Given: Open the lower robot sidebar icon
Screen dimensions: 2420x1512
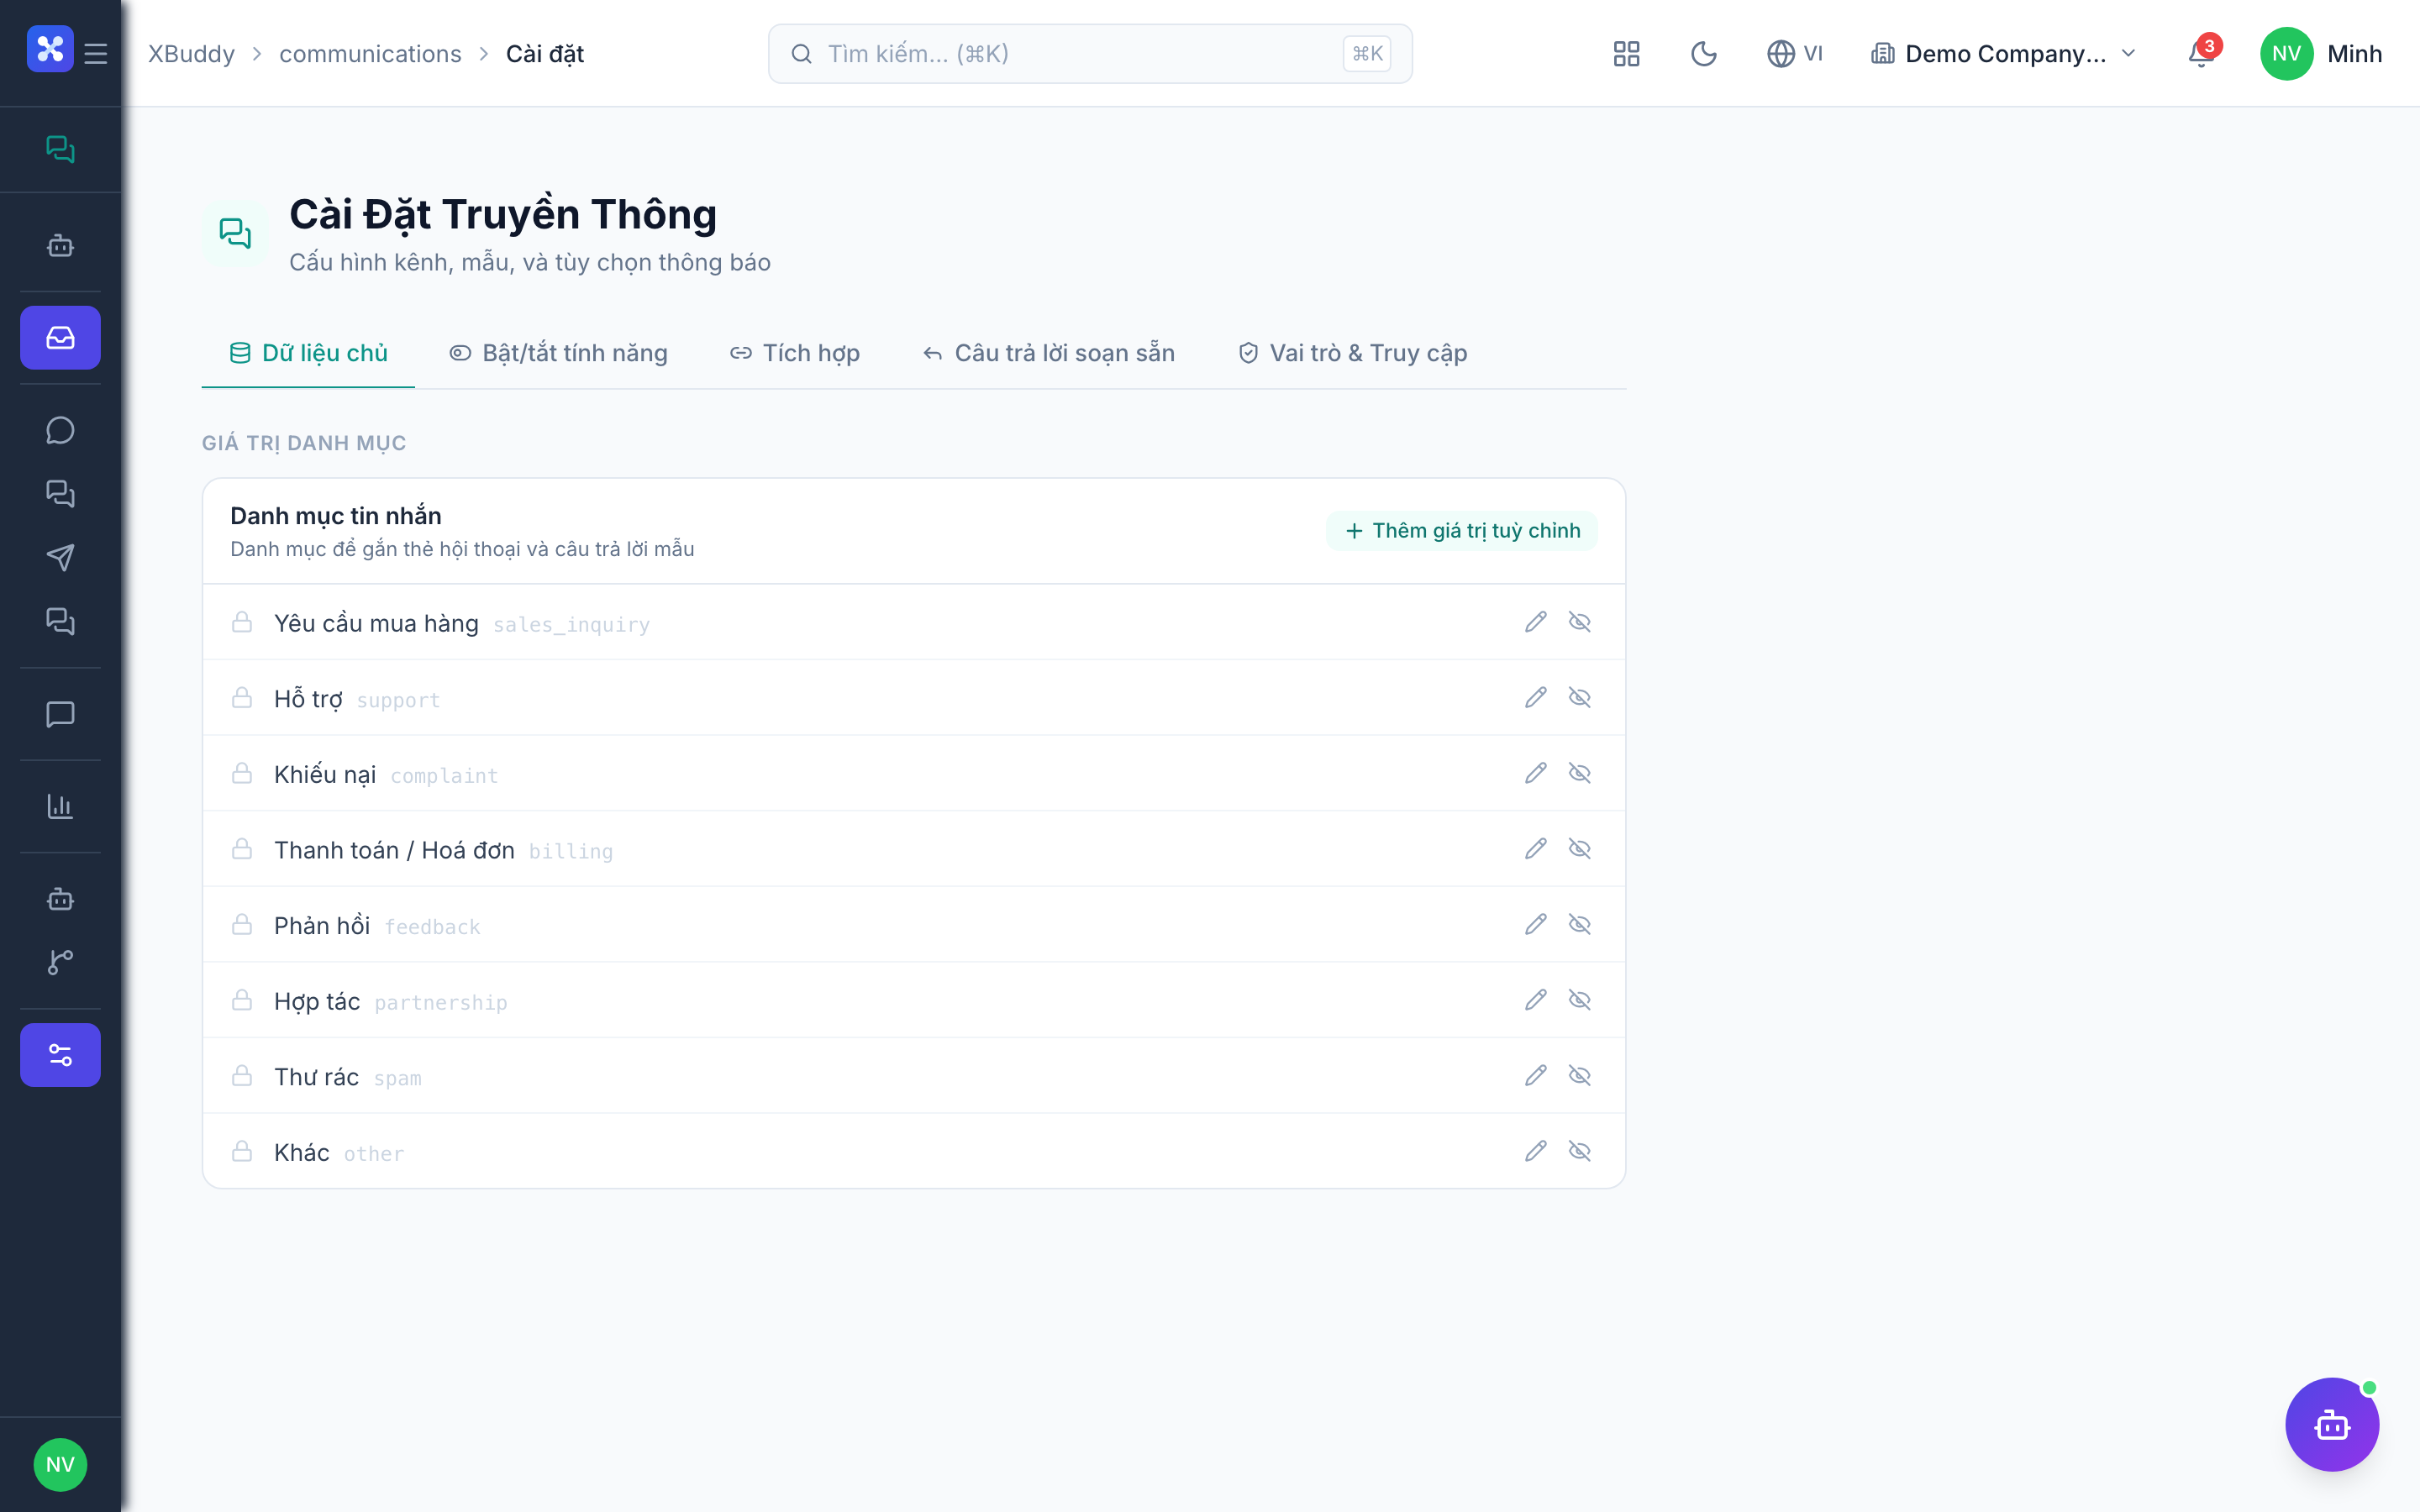Looking at the screenshot, I should (60, 898).
